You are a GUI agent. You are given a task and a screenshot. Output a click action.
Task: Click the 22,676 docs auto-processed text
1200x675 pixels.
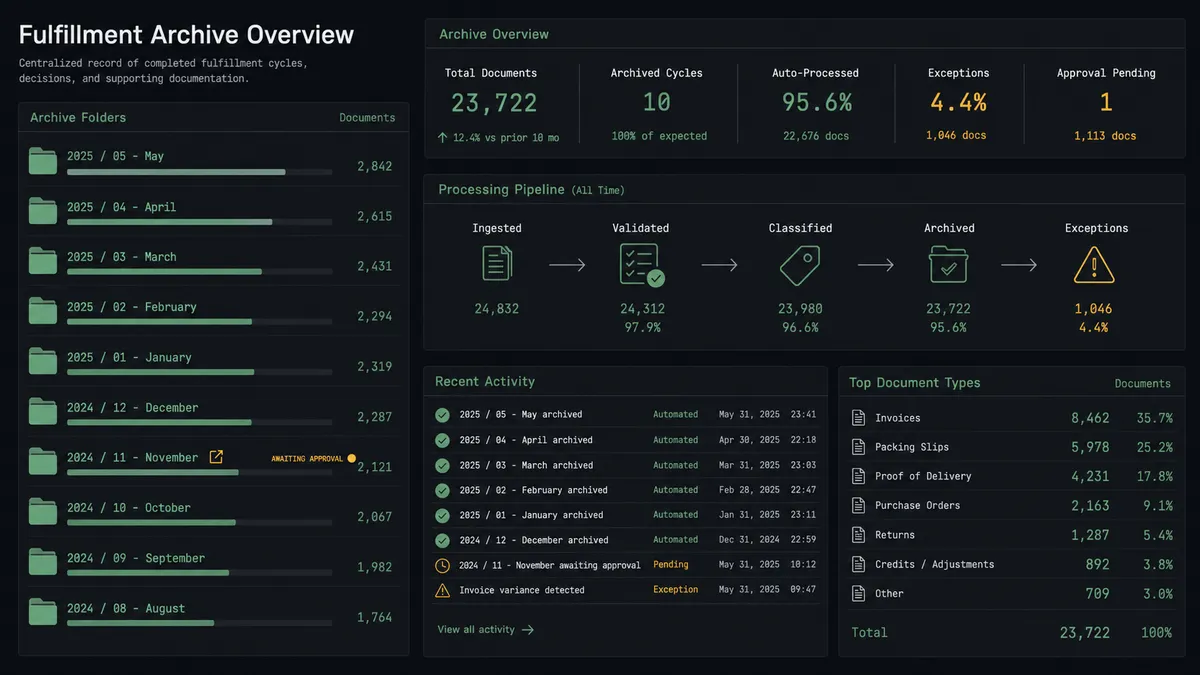click(816, 136)
